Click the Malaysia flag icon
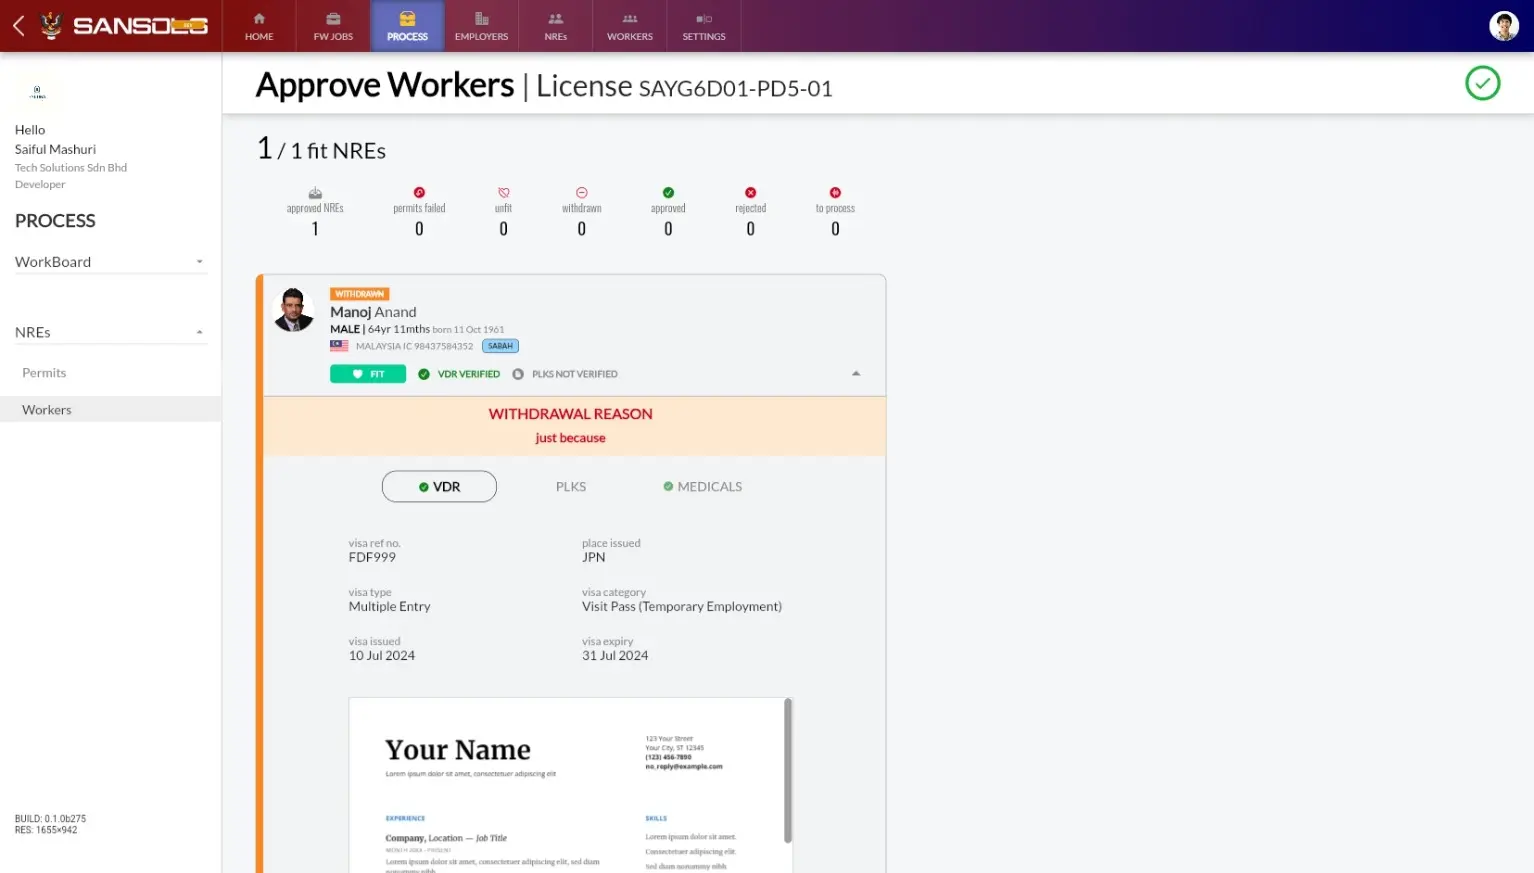The height and width of the screenshot is (873, 1534). (339, 346)
